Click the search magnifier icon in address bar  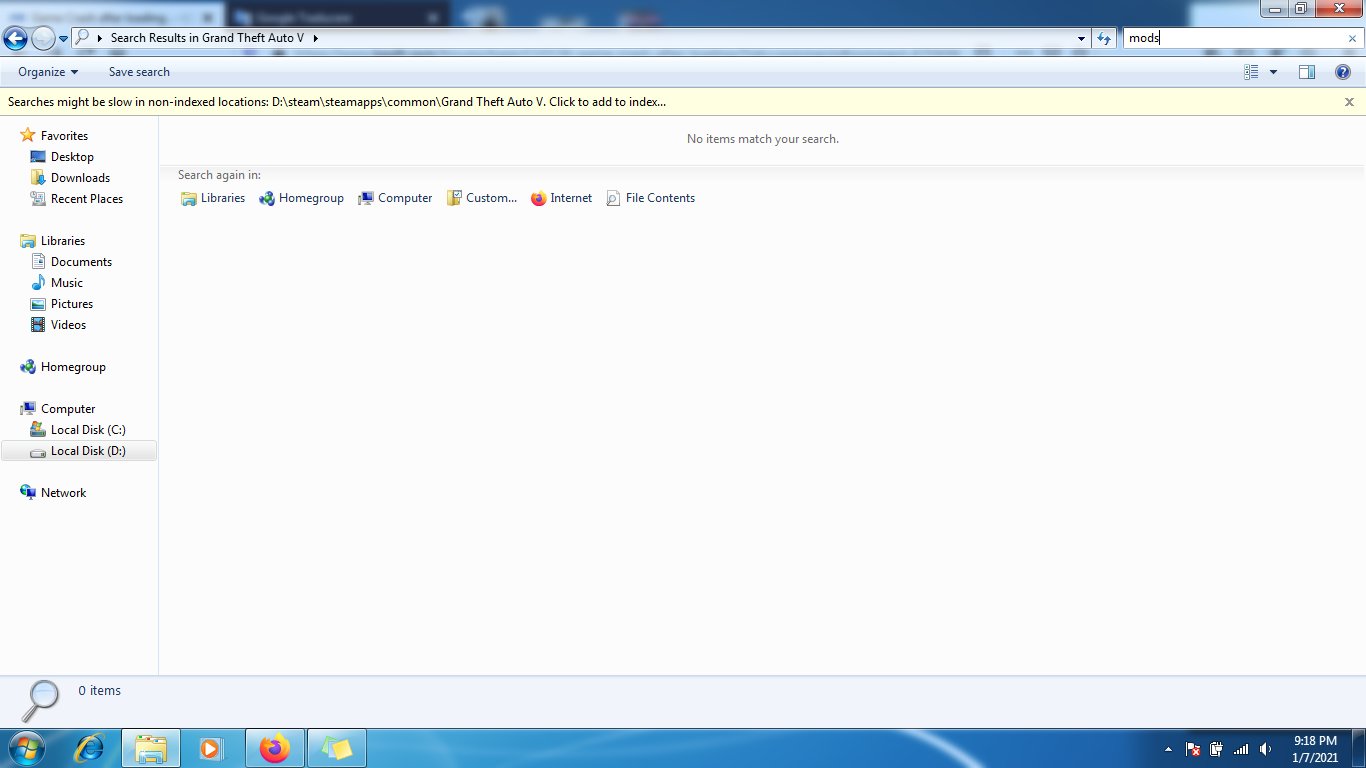83,38
